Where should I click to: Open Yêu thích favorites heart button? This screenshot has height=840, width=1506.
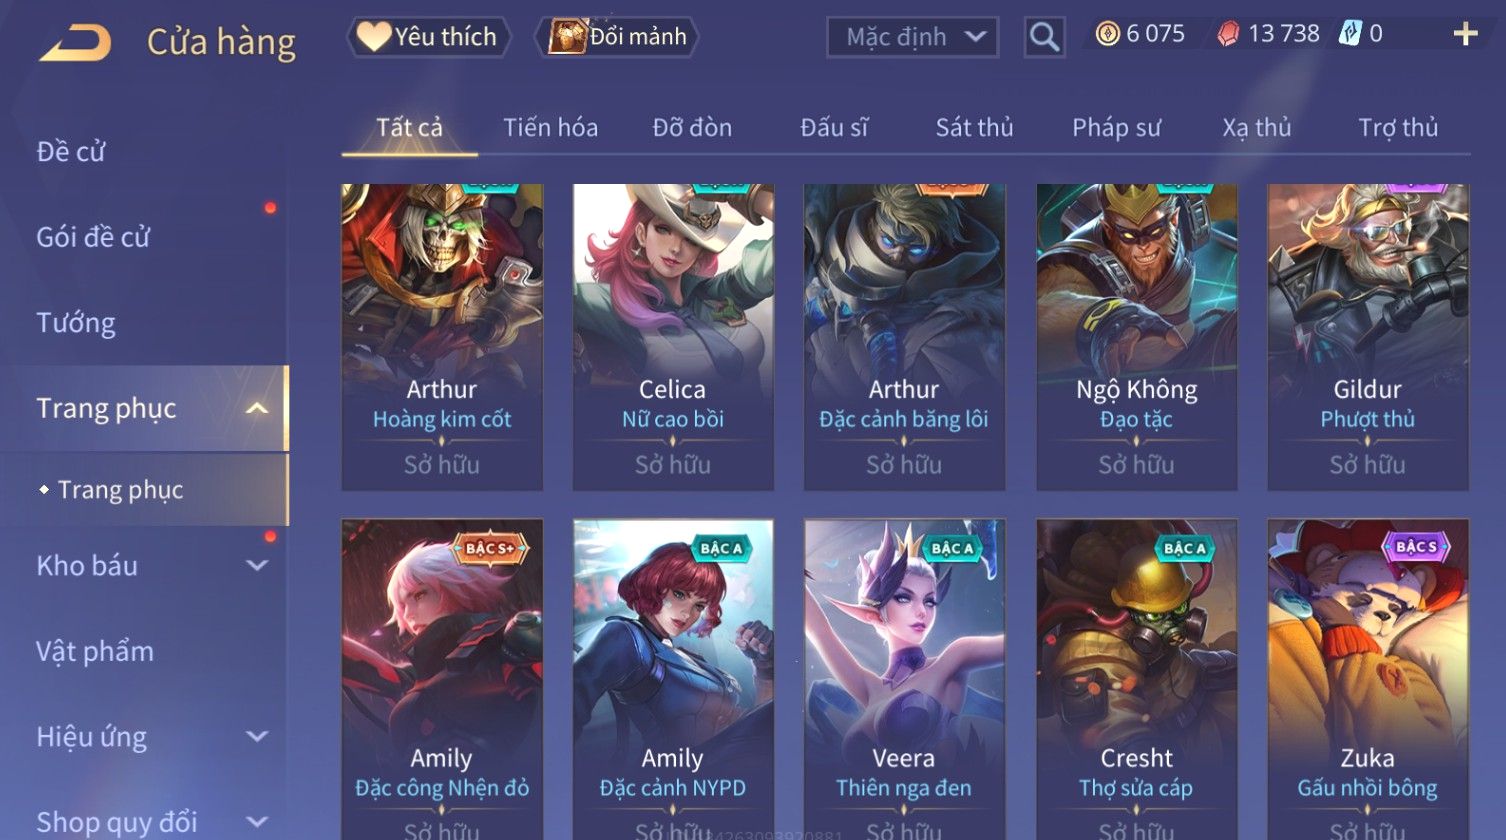click(x=429, y=37)
